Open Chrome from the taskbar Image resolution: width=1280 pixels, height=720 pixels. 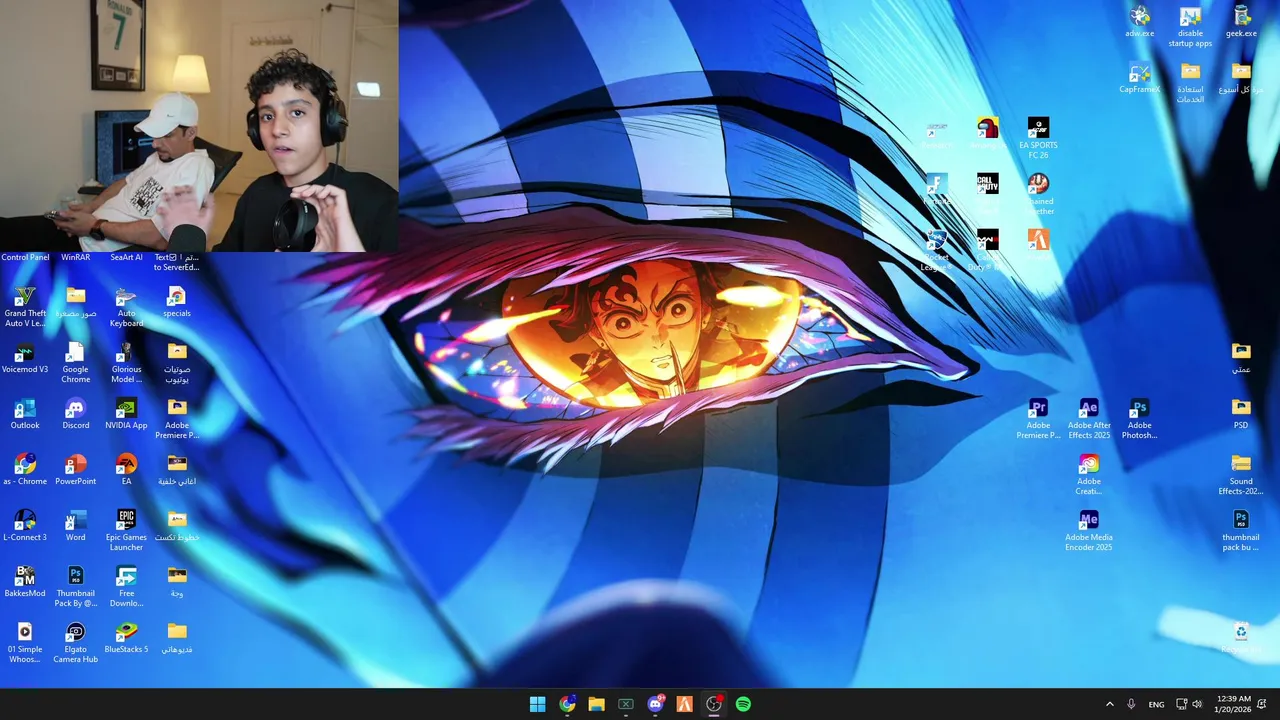click(567, 704)
